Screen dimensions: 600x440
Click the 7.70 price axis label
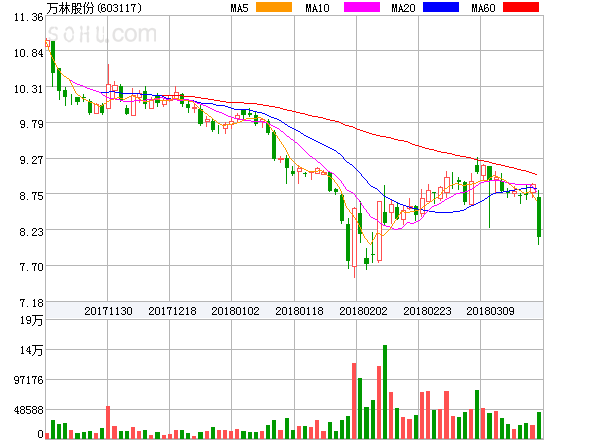coord(31,267)
